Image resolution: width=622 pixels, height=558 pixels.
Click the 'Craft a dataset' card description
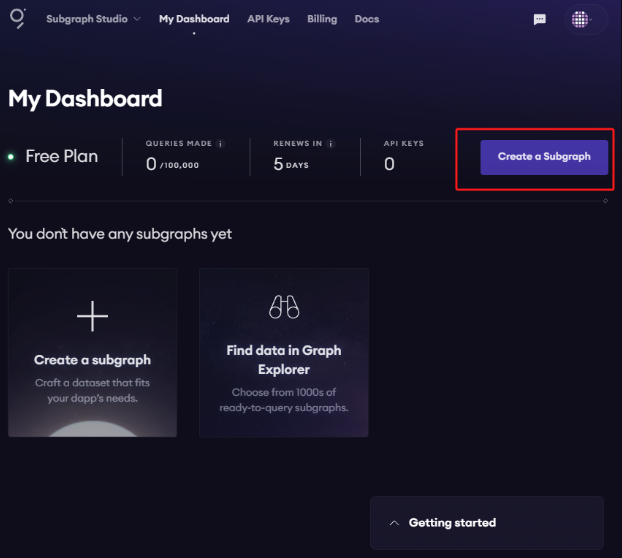(92, 391)
